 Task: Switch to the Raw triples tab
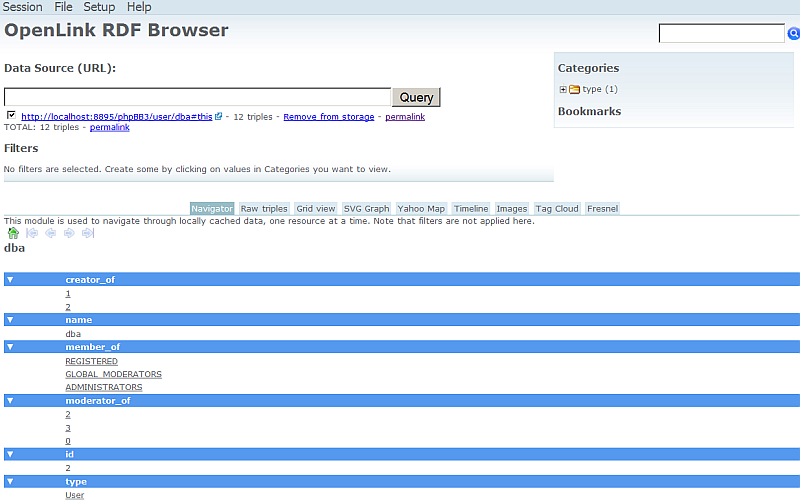[x=264, y=209]
